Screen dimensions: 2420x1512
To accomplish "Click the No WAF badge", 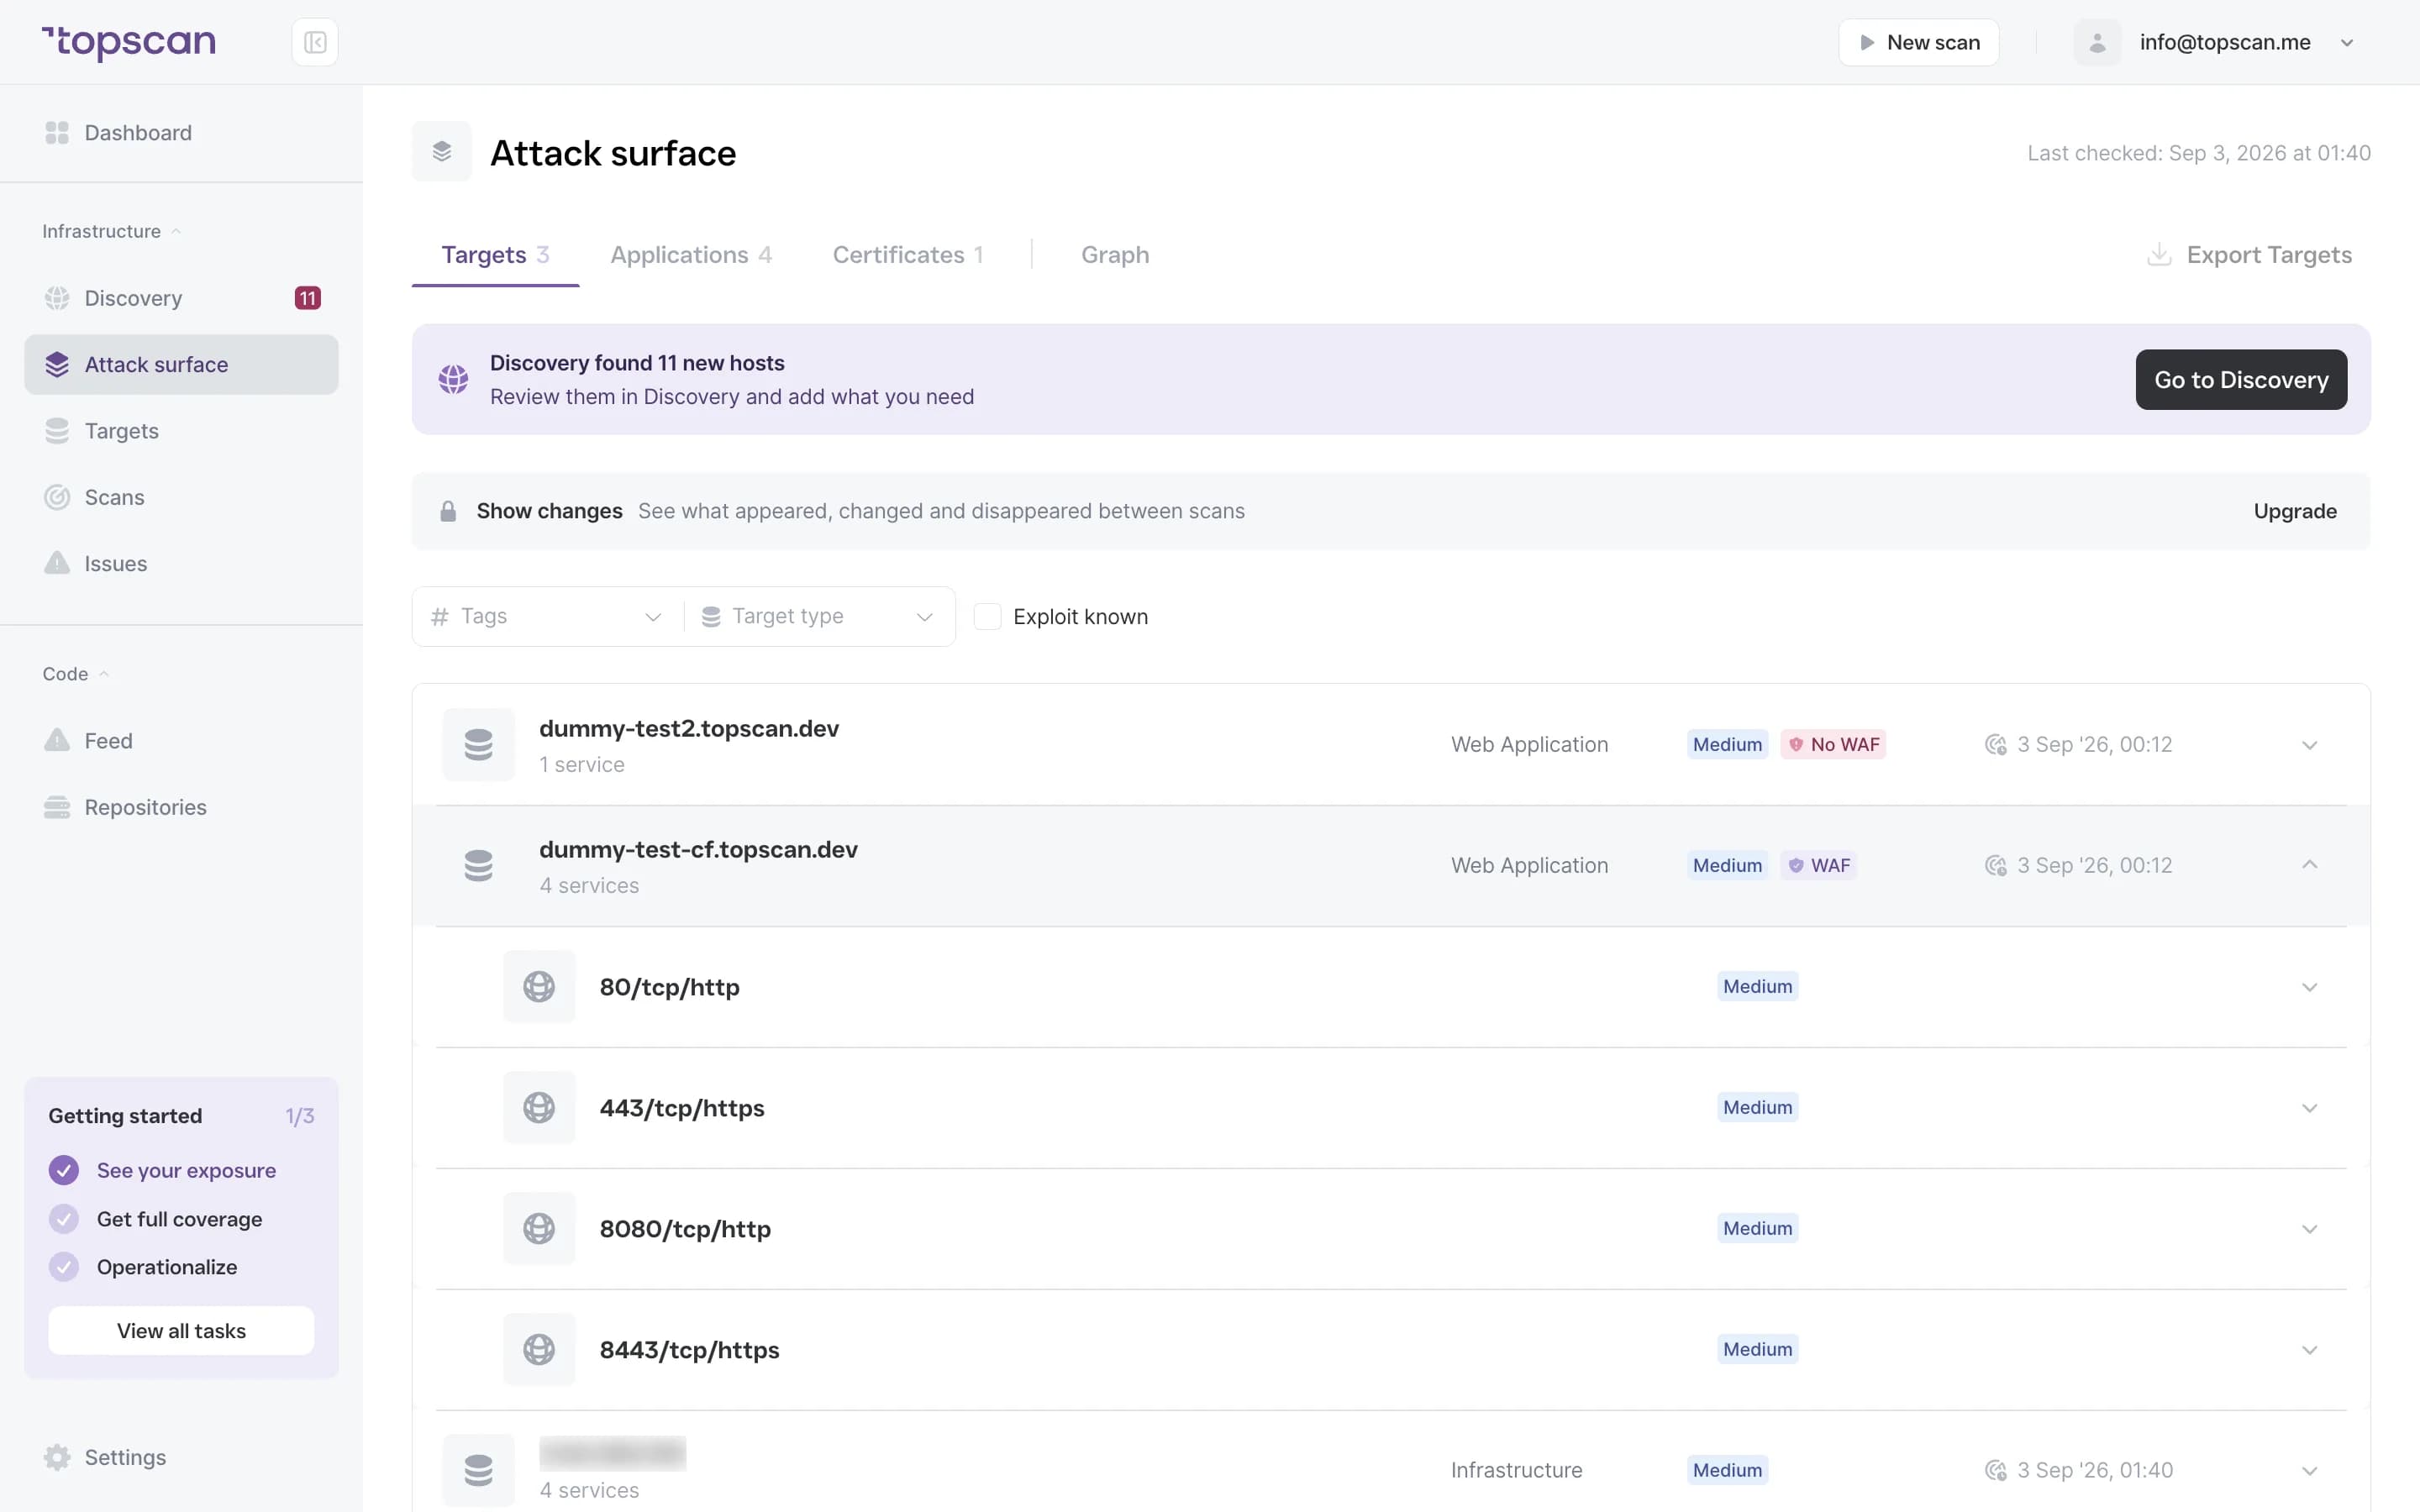I will point(1833,744).
